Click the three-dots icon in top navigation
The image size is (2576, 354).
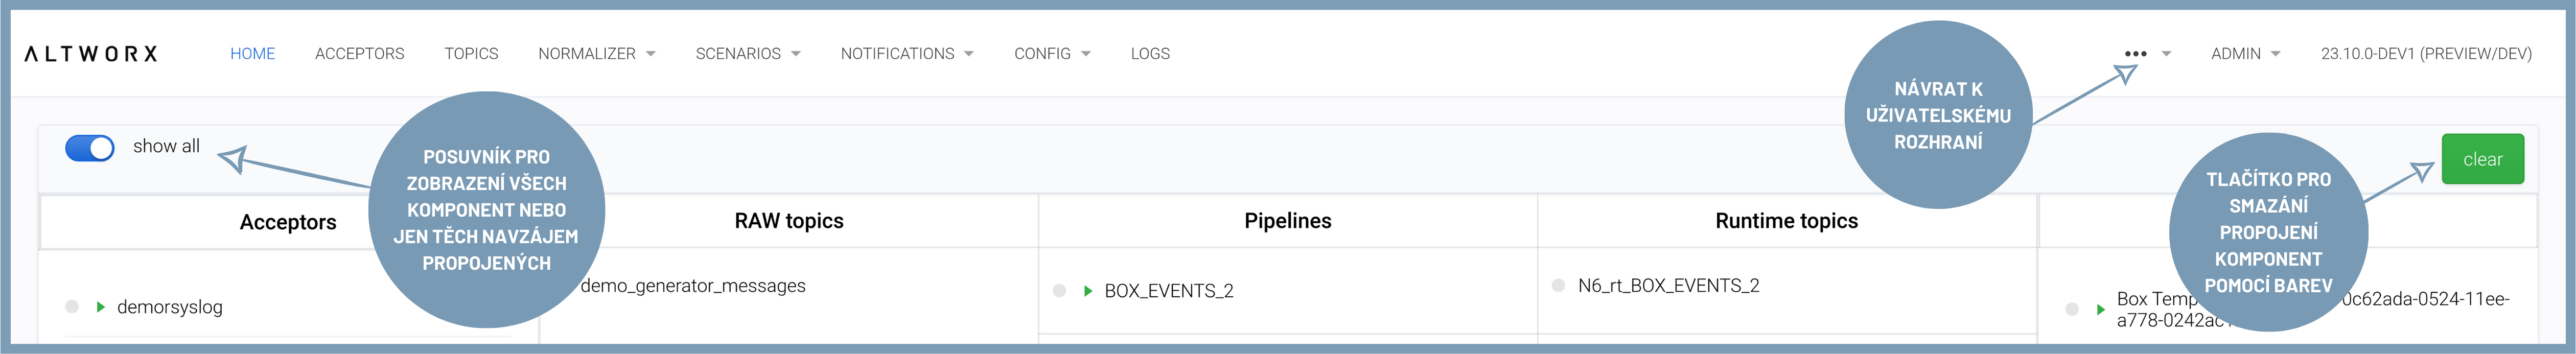coord(2135,54)
